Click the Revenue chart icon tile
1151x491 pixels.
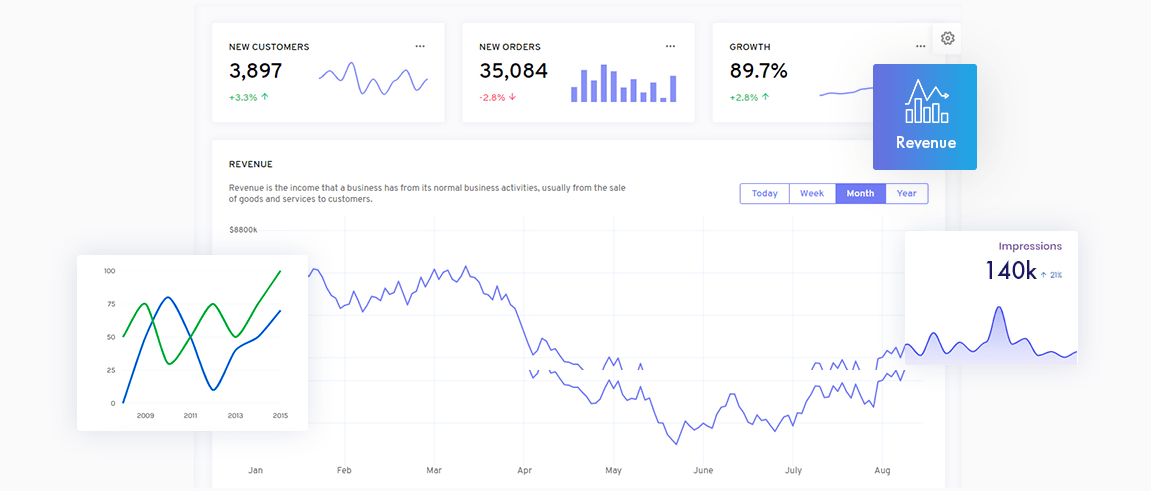click(925, 117)
